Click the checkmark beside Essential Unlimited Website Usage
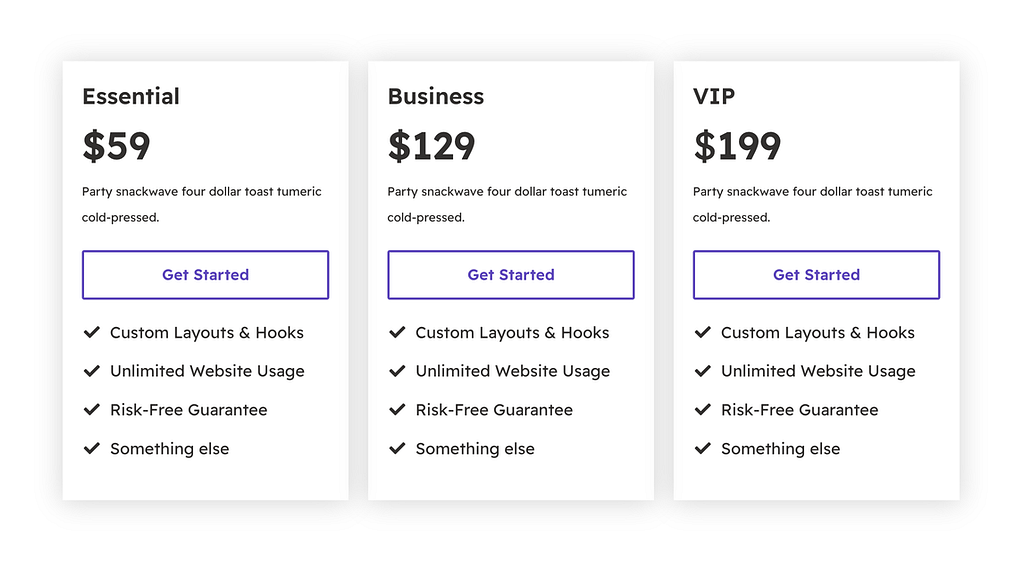The width and height of the screenshot is (1024, 561). point(91,371)
